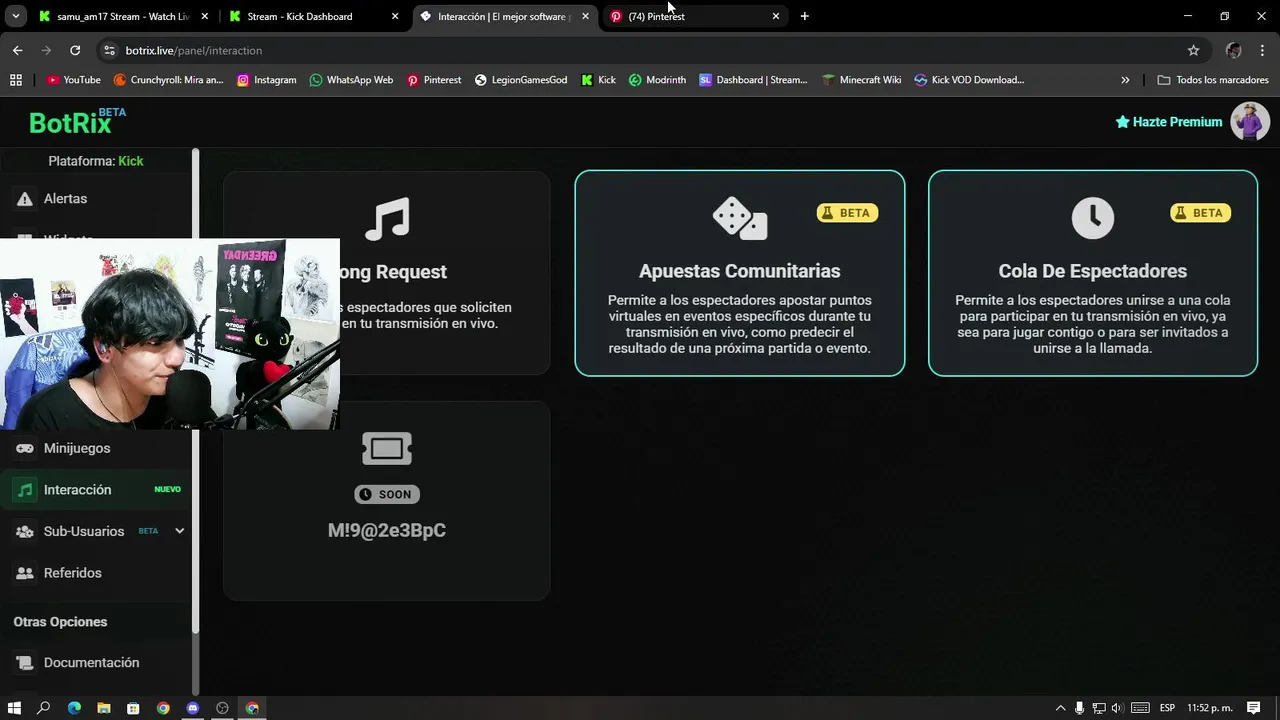Click the star icon beside Hazte Premium
The width and height of the screenshot is (1280, 720).
[1122, 122]
